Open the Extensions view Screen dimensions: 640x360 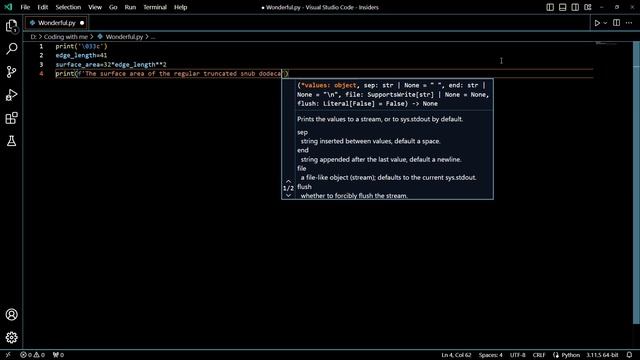[11, 118]
